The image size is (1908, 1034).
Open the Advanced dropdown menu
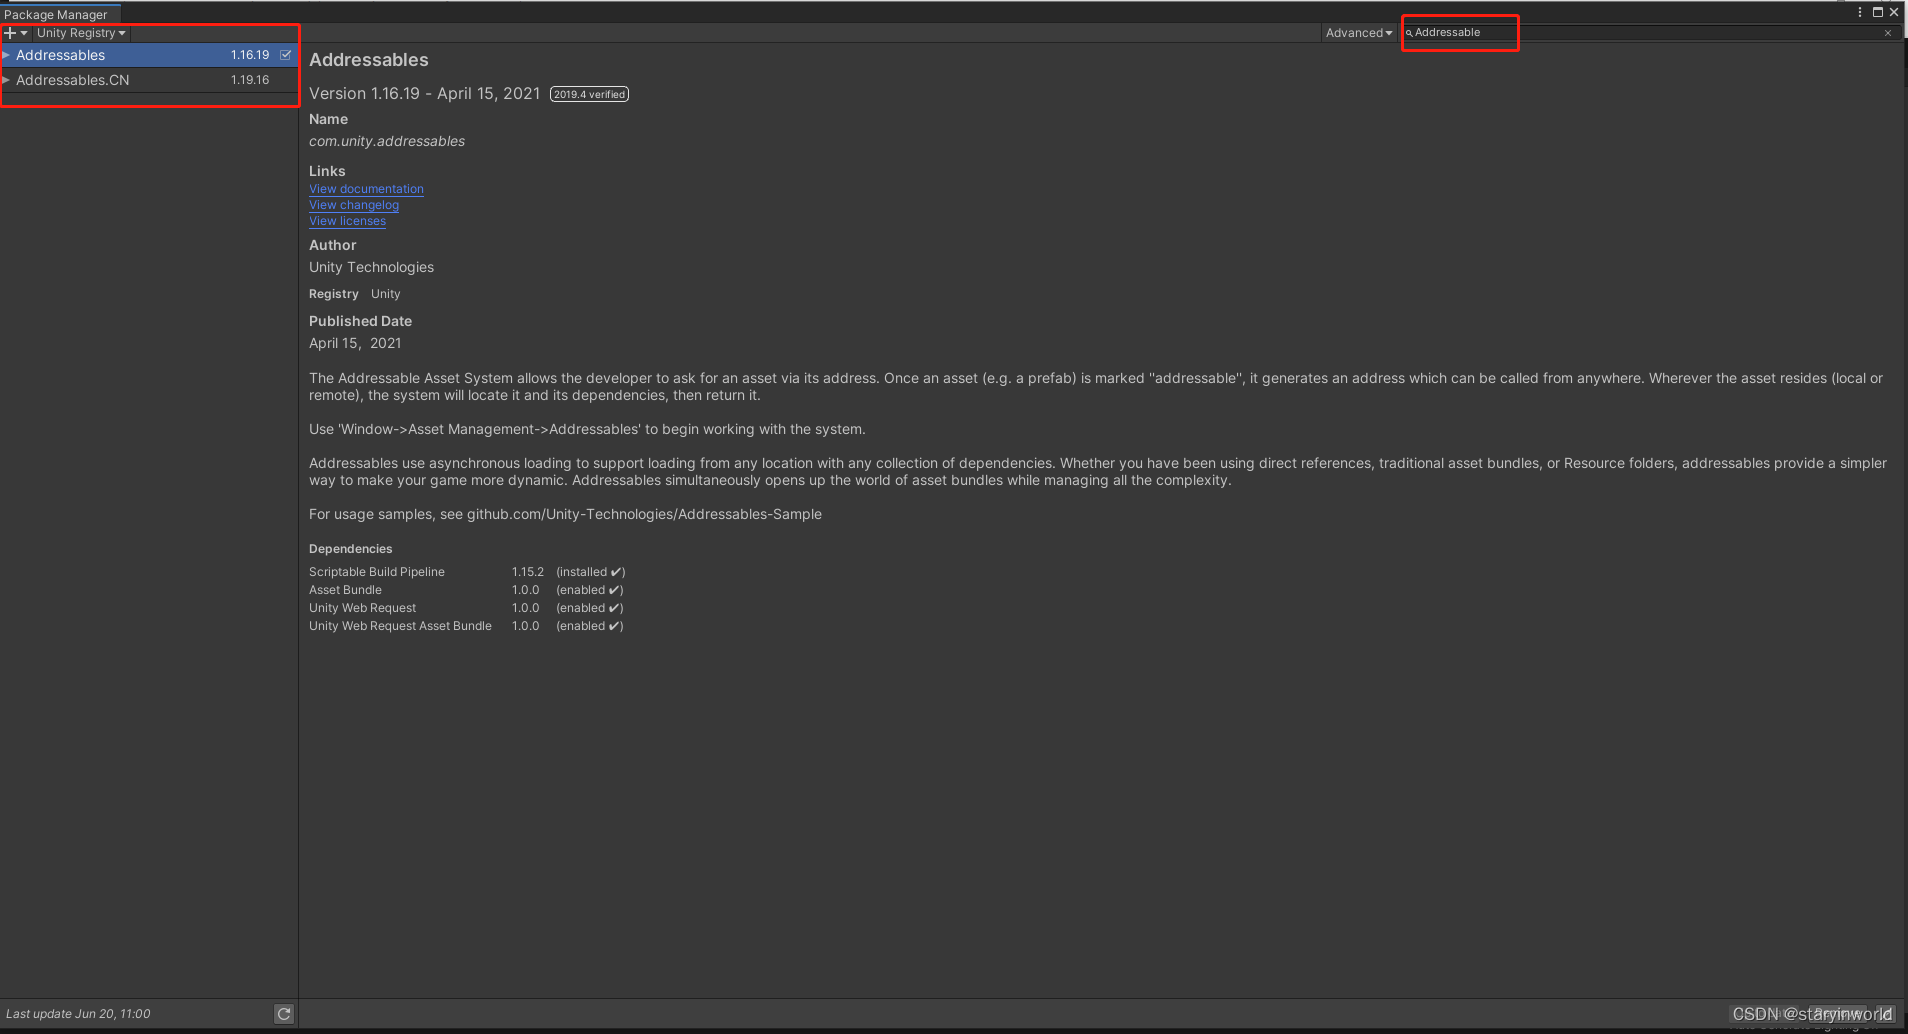click(1358, 33)
